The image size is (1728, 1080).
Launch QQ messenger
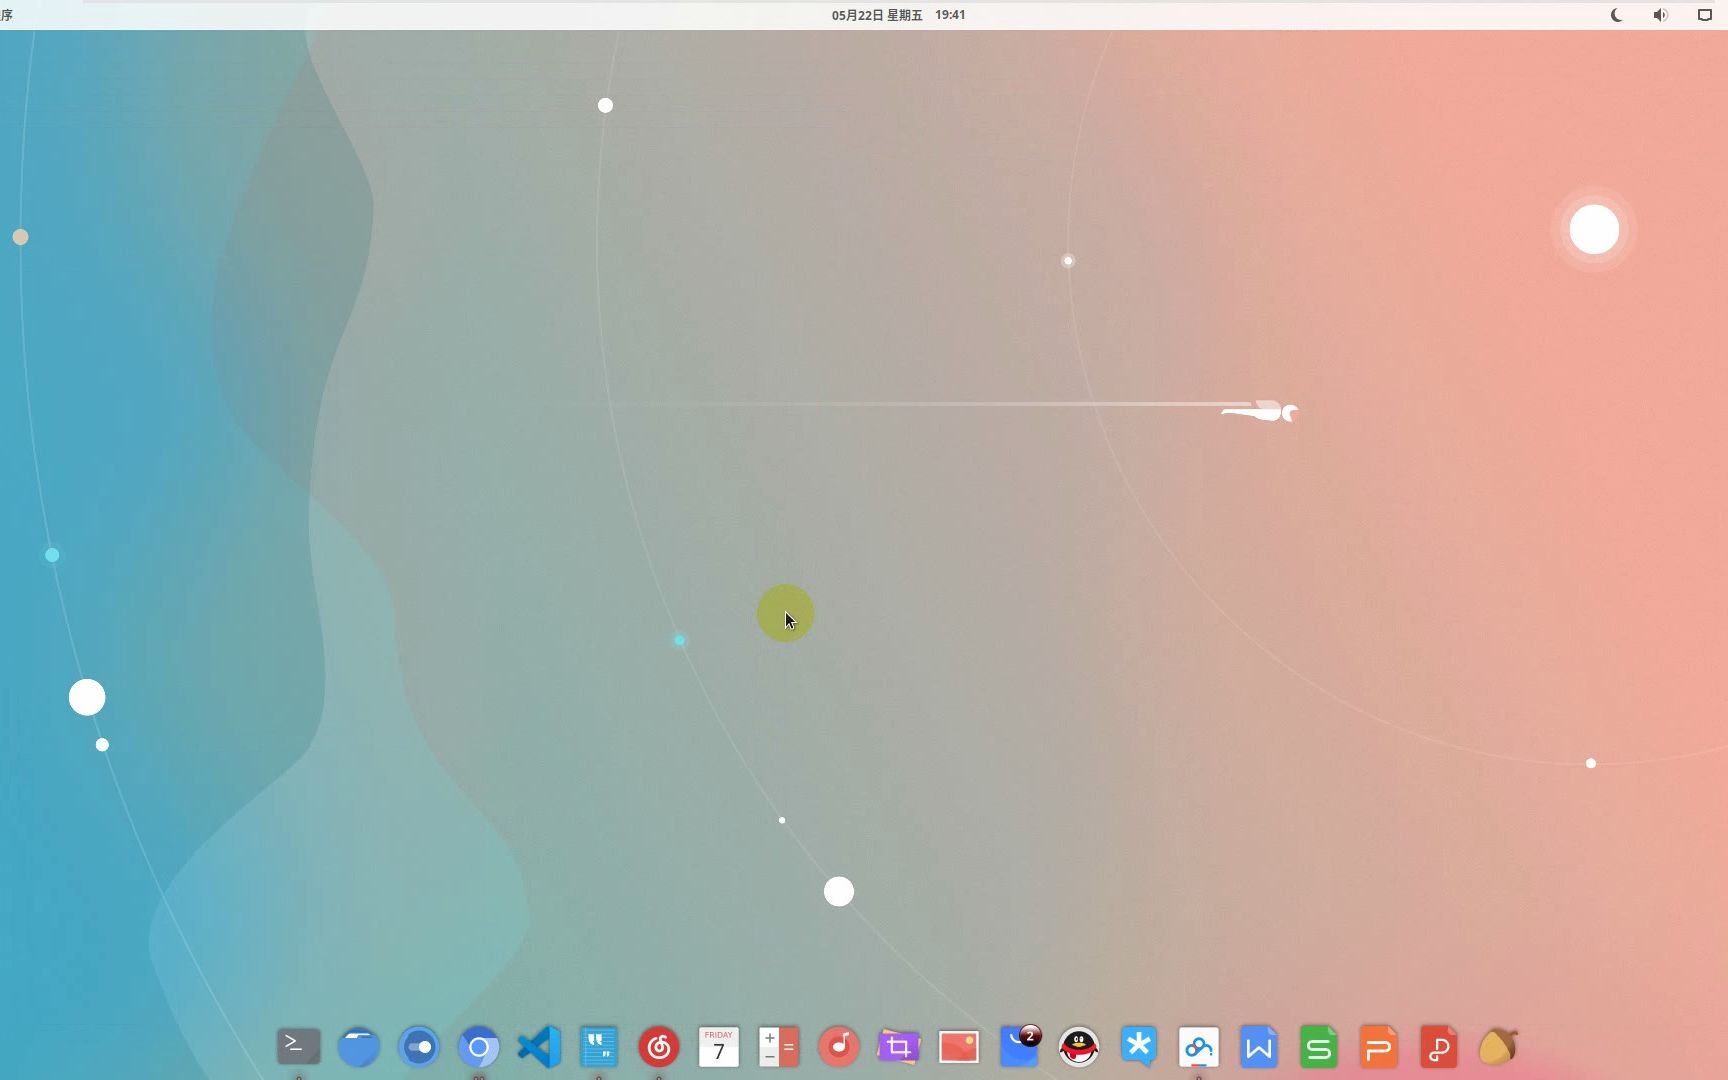coord(1079,1047)
